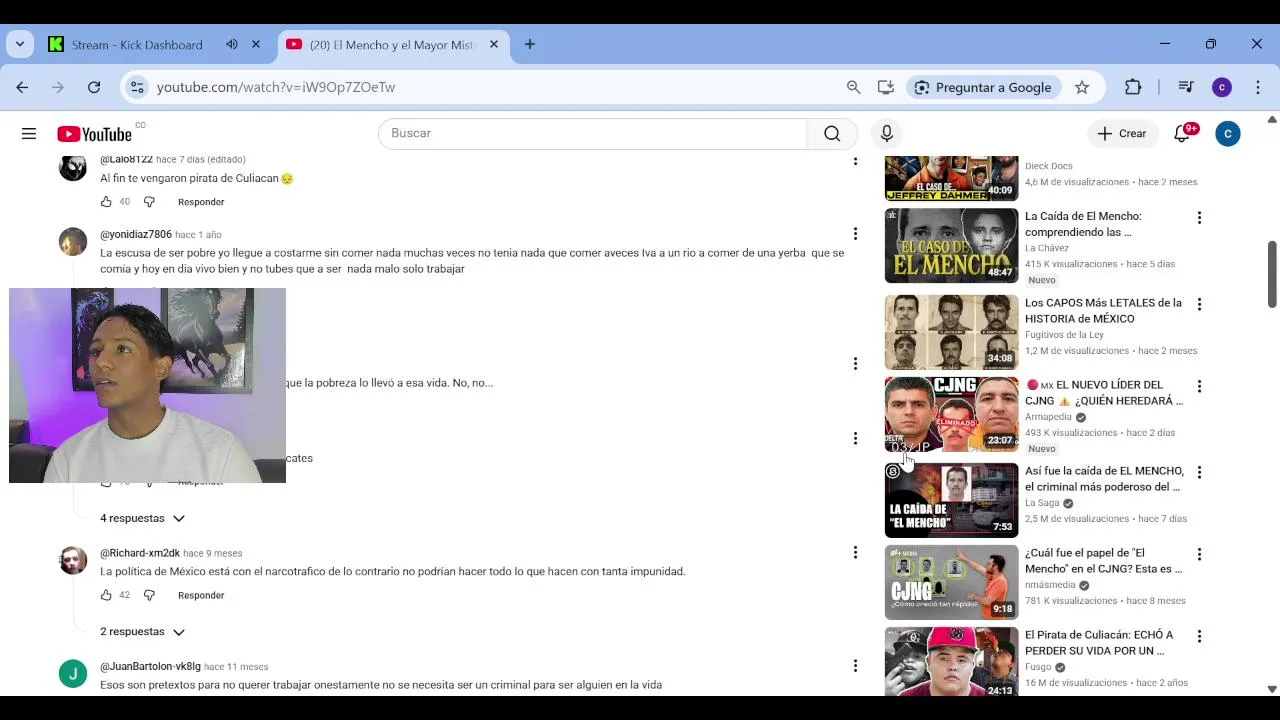Open EL NUEVO LÍDER DEL CJNG thumbnail

(x=951, y=414)
